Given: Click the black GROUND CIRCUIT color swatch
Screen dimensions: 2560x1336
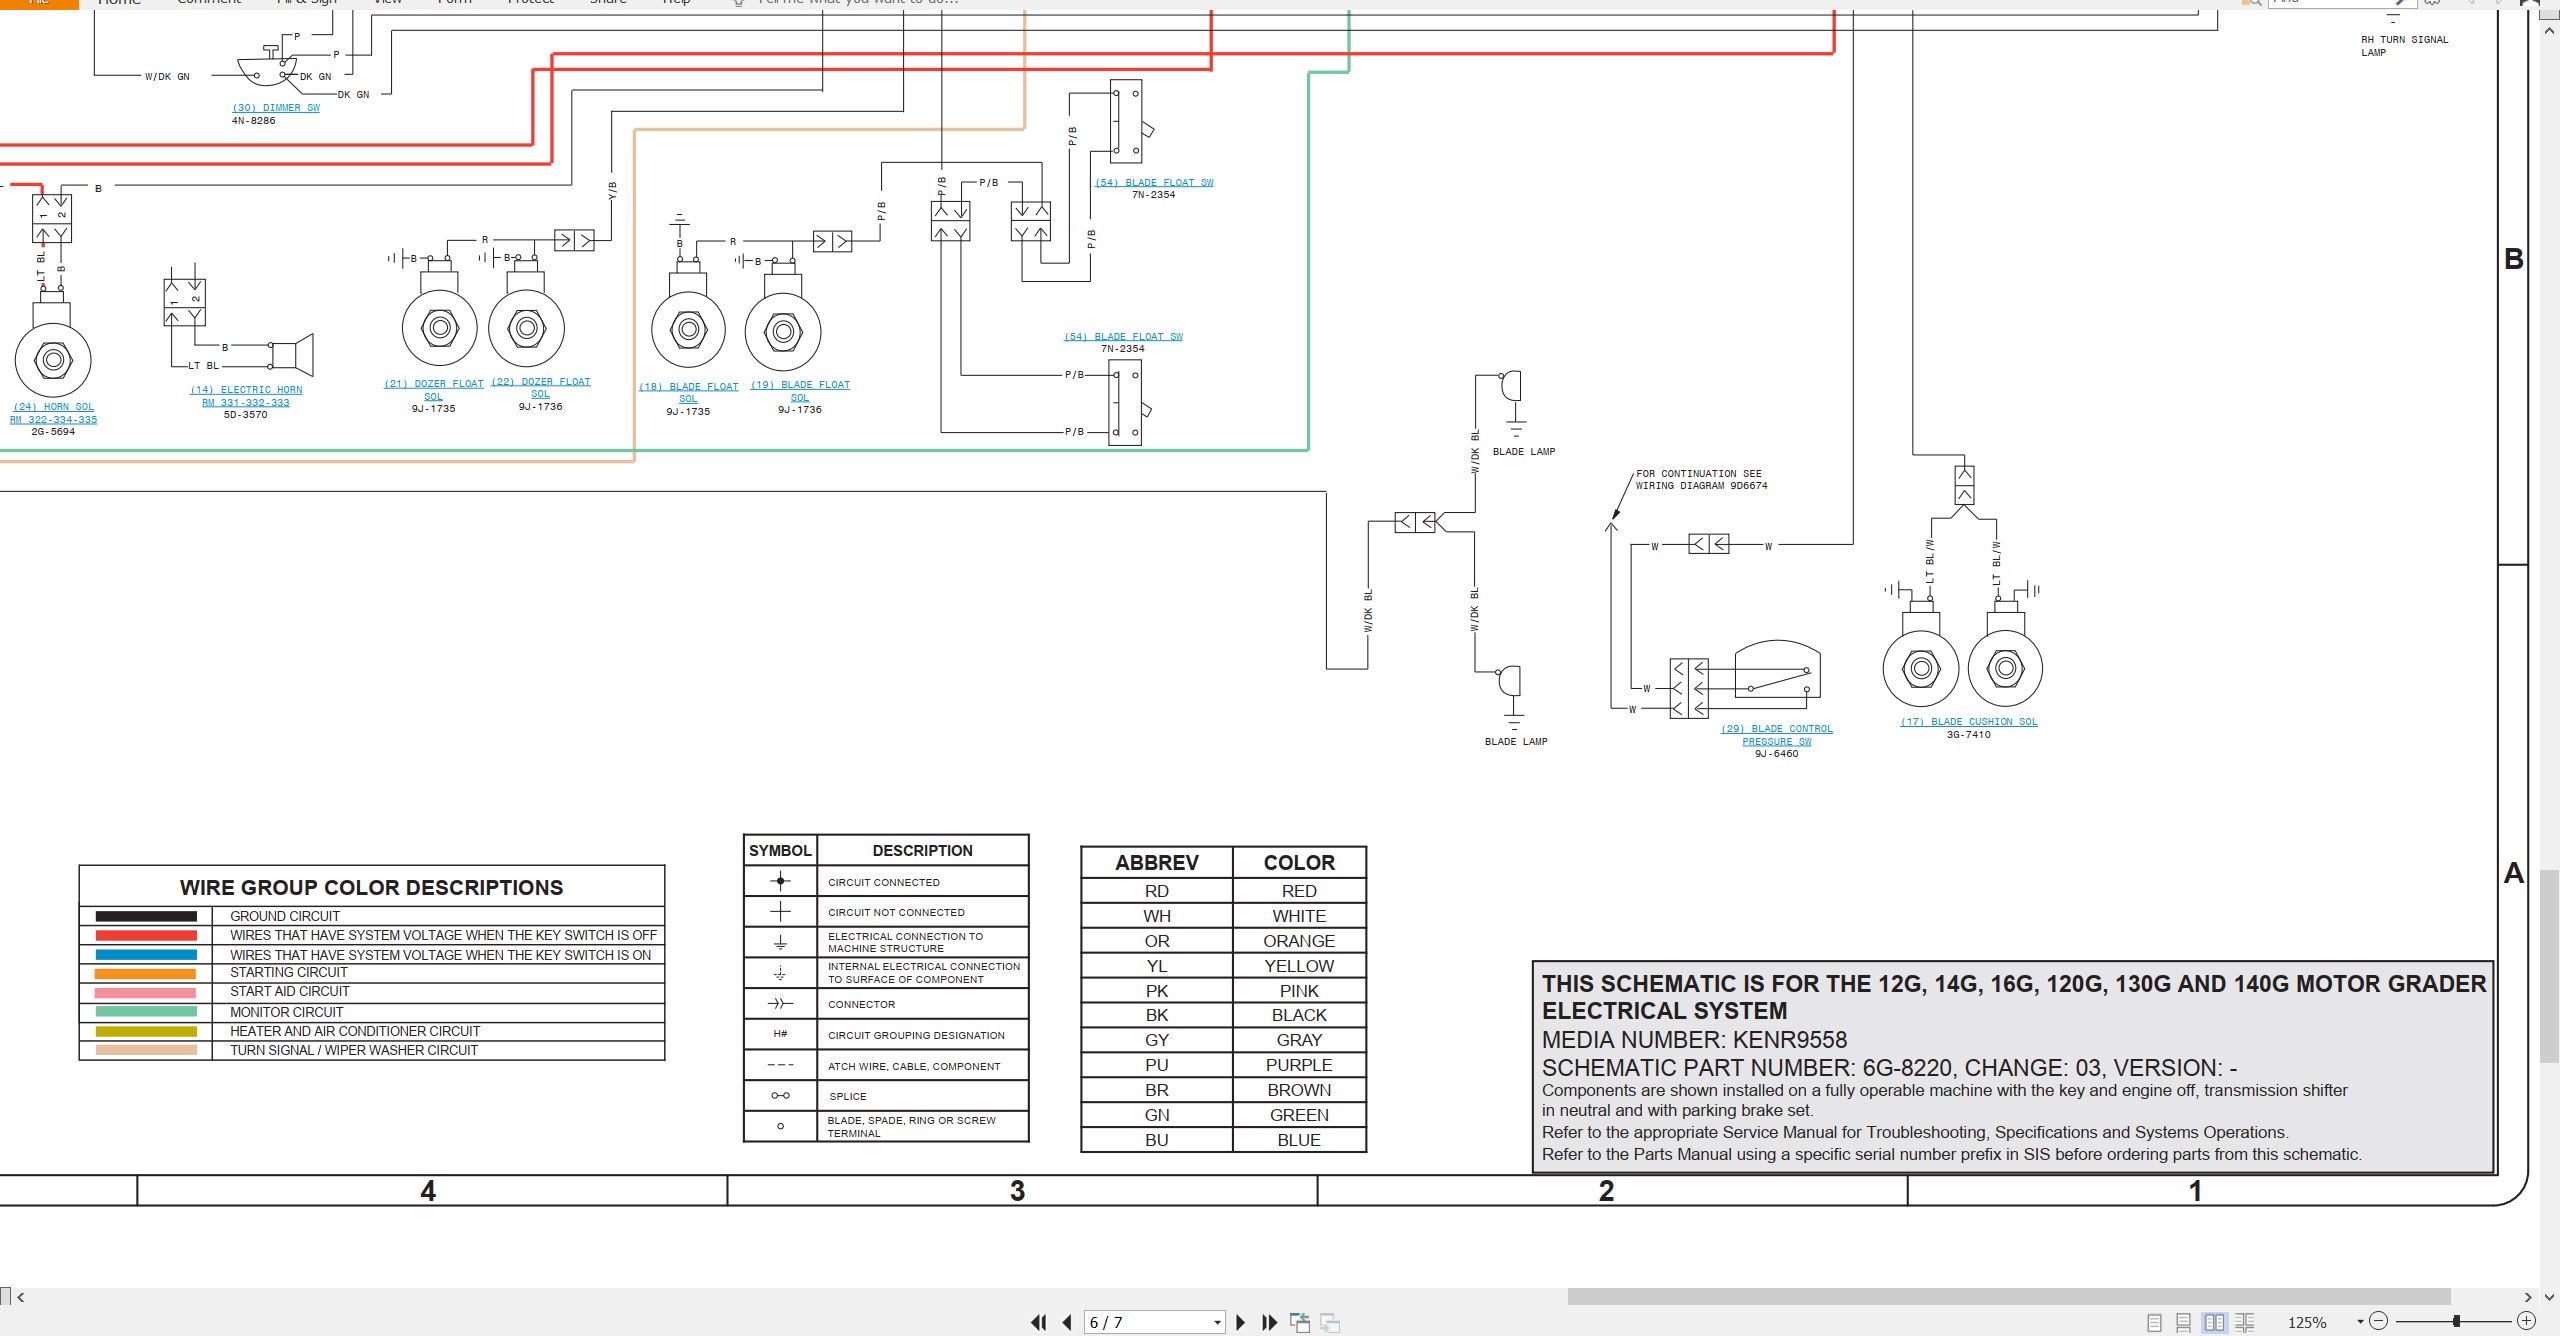Looking at the screenshot, I should 146,916.
